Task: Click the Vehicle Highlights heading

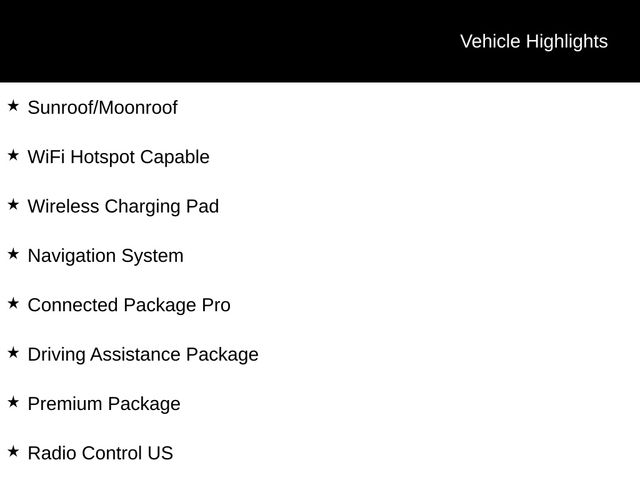Action: click(x=533, y=41)
